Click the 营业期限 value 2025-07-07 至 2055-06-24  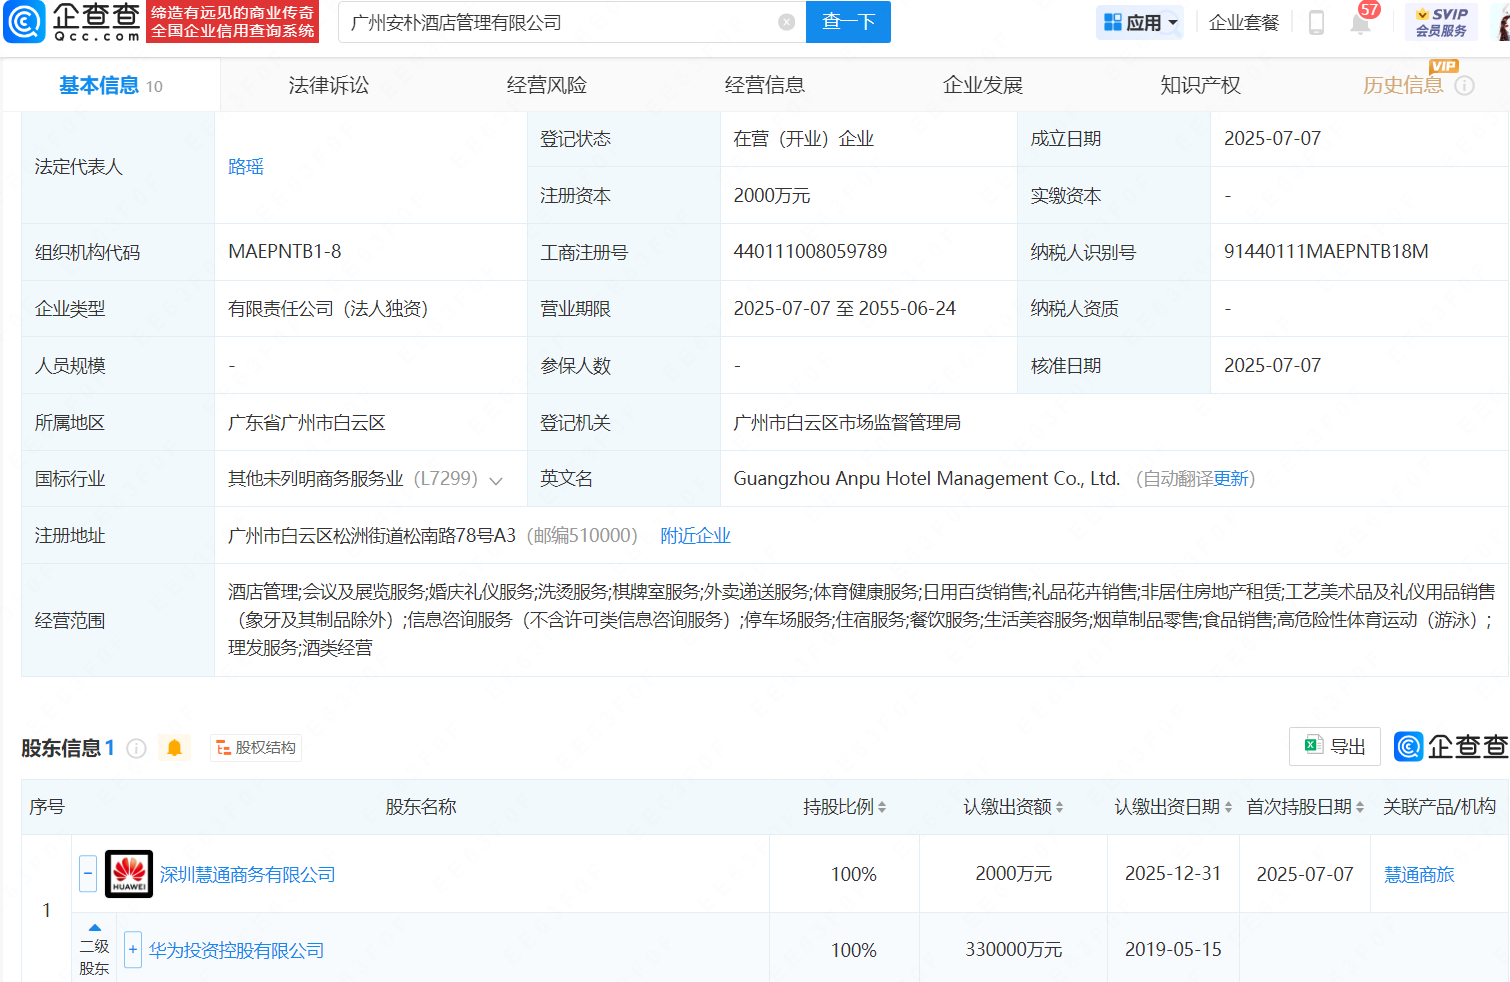[845, 309]
